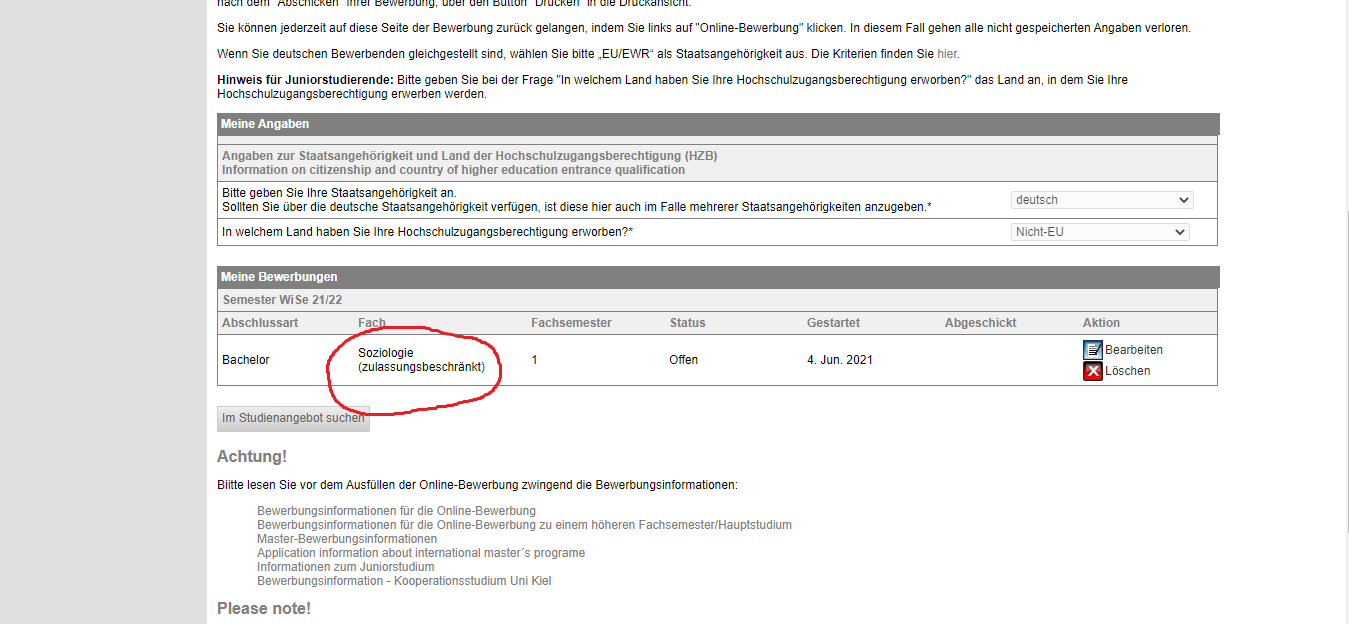This screenshot has height=624, width=1349.
Task: Select the Informationen zum Juniorstudium link
Action: pyautogui.click(x=345, y=567)
